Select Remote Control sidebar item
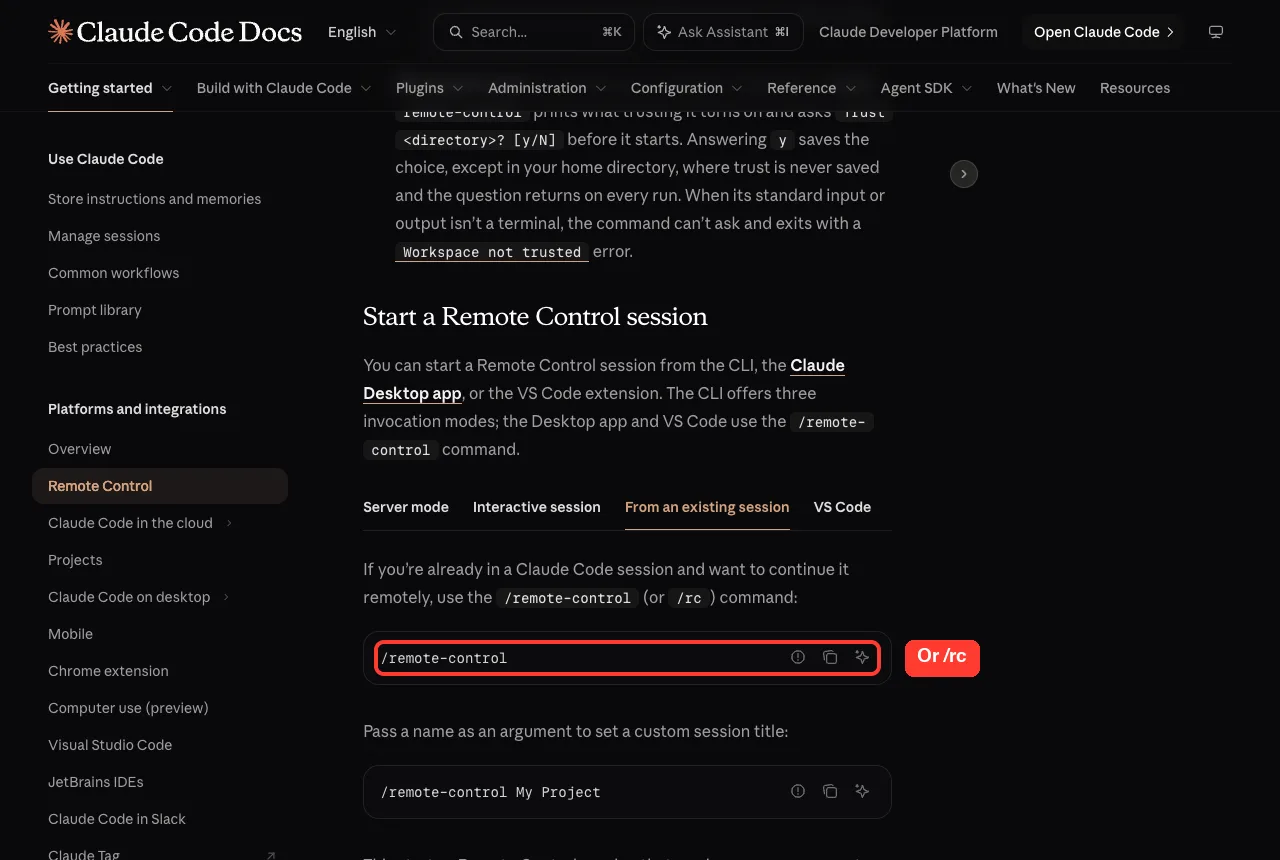The height and width of the screenshot is (860, 1280). pos(160,486)
